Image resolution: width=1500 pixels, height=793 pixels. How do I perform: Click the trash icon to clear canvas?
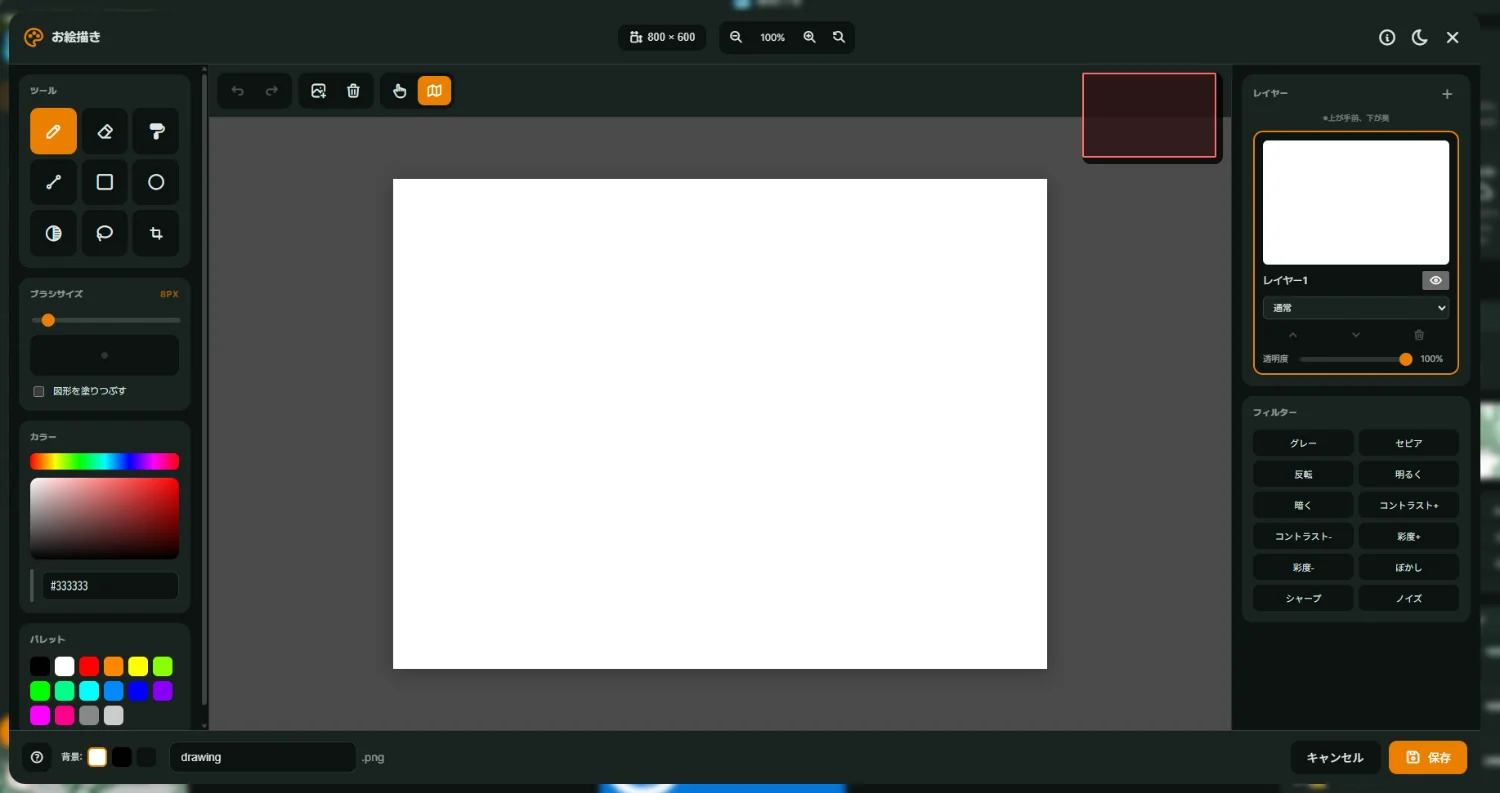(x=353, y=91)
